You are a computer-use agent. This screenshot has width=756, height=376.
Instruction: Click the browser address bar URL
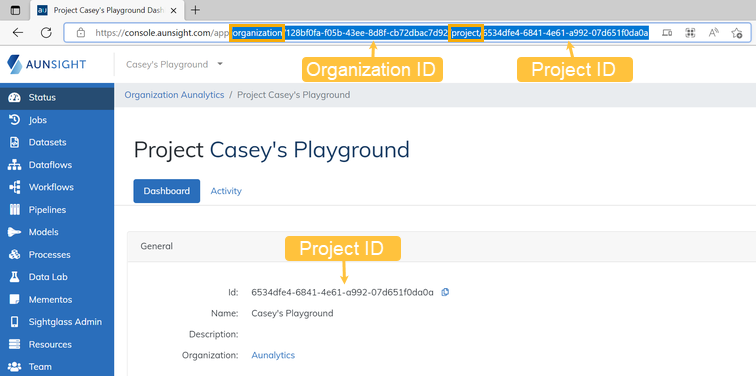pyautogui.click(x=371, y=33)
